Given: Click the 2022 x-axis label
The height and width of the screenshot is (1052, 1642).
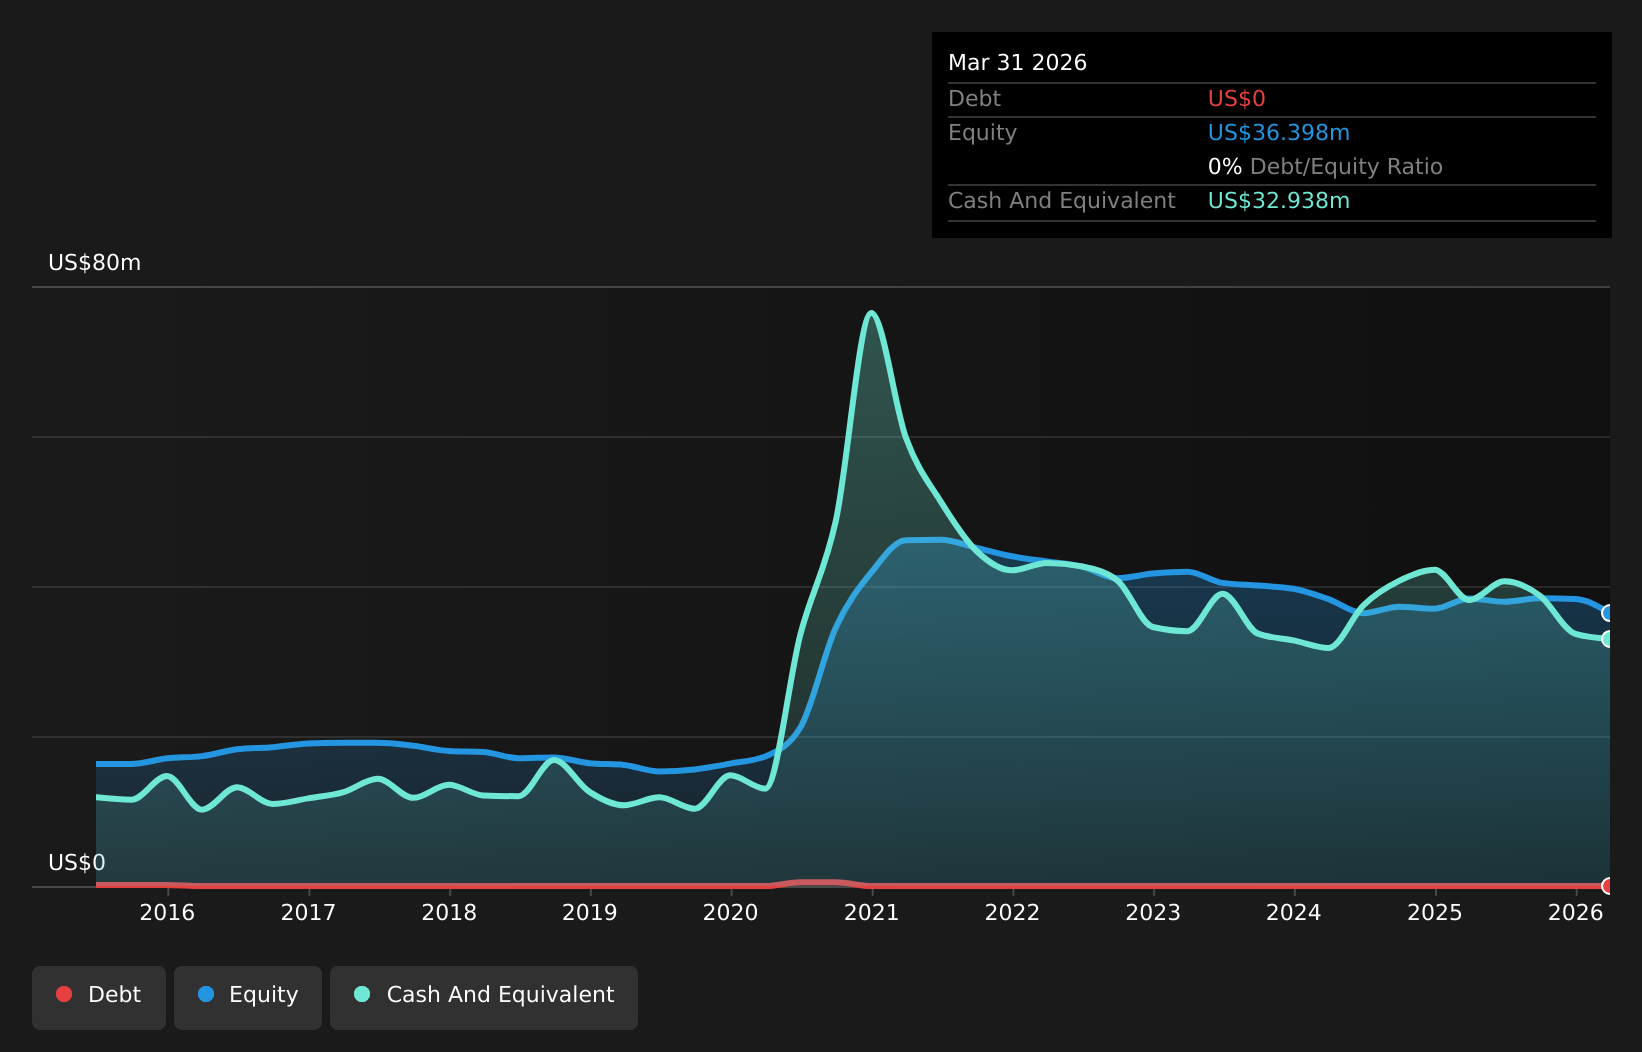Looking at the screenshot, I should tap(1013, 912).
